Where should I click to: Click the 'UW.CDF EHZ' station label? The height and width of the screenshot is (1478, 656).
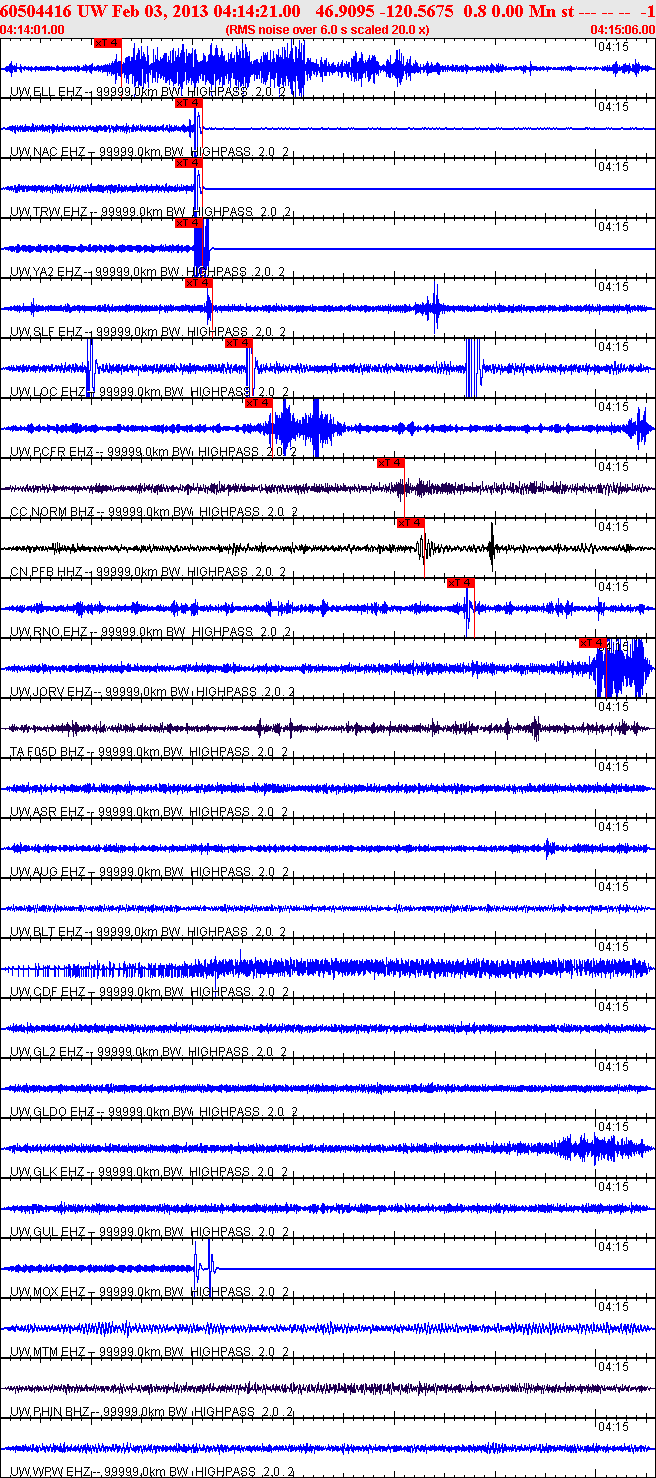(x=47, y=991)
